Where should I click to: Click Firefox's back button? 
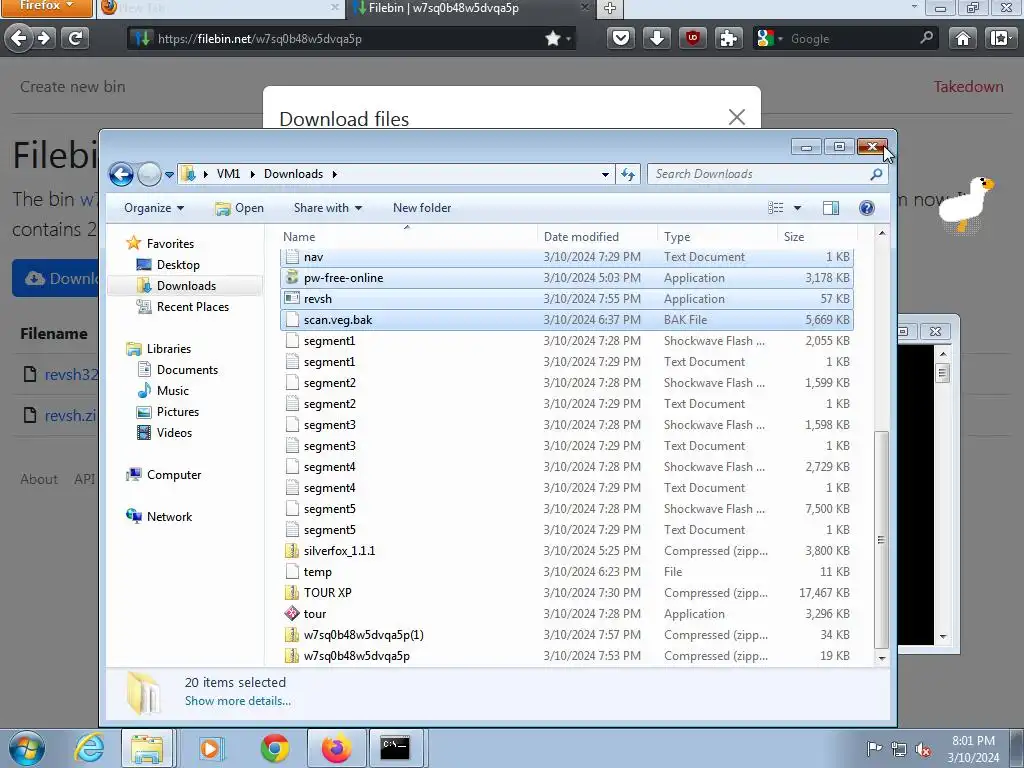click(x=18, y=39)
